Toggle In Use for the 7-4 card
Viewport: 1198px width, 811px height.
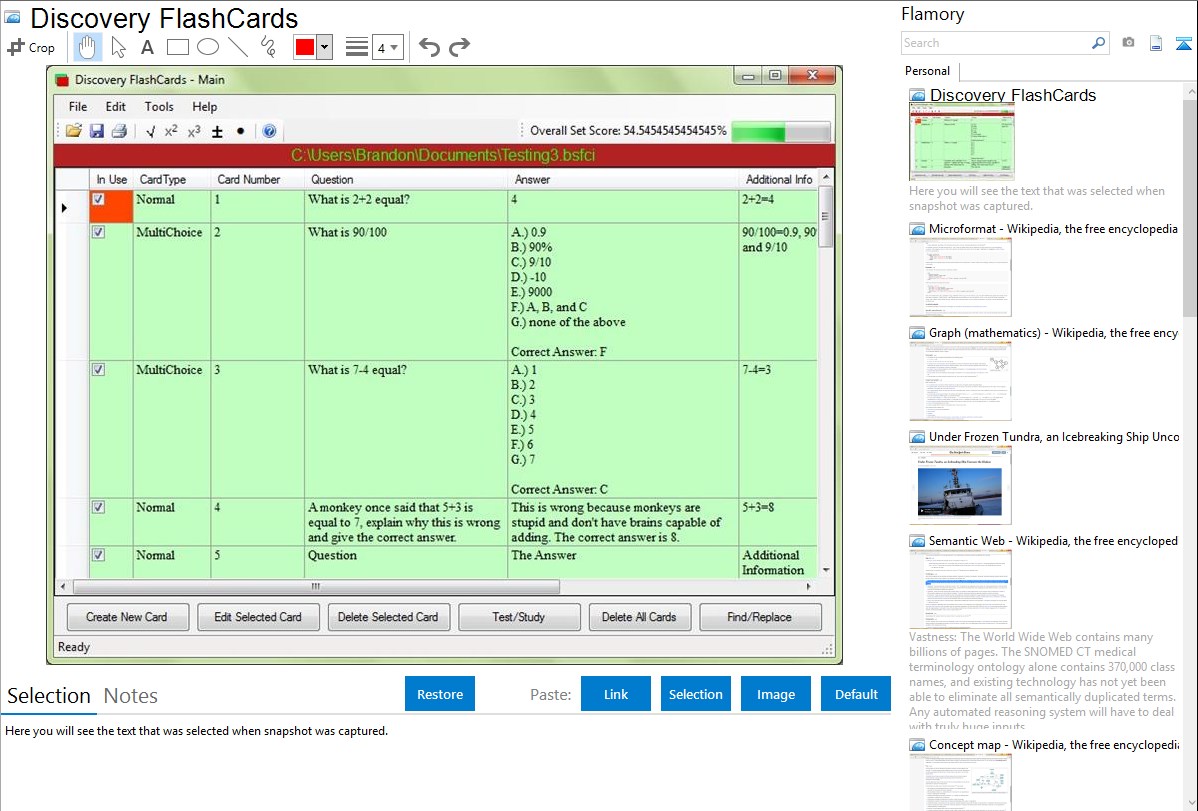[98, 369]
